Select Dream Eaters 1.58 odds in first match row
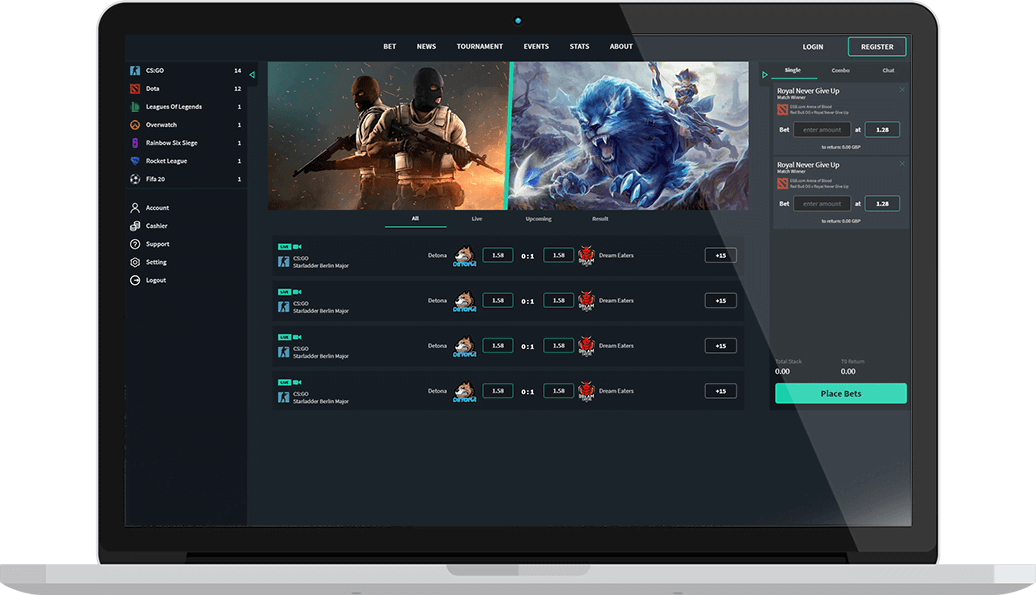Screen dimensions: 1036x595 (x=558, y=255)
